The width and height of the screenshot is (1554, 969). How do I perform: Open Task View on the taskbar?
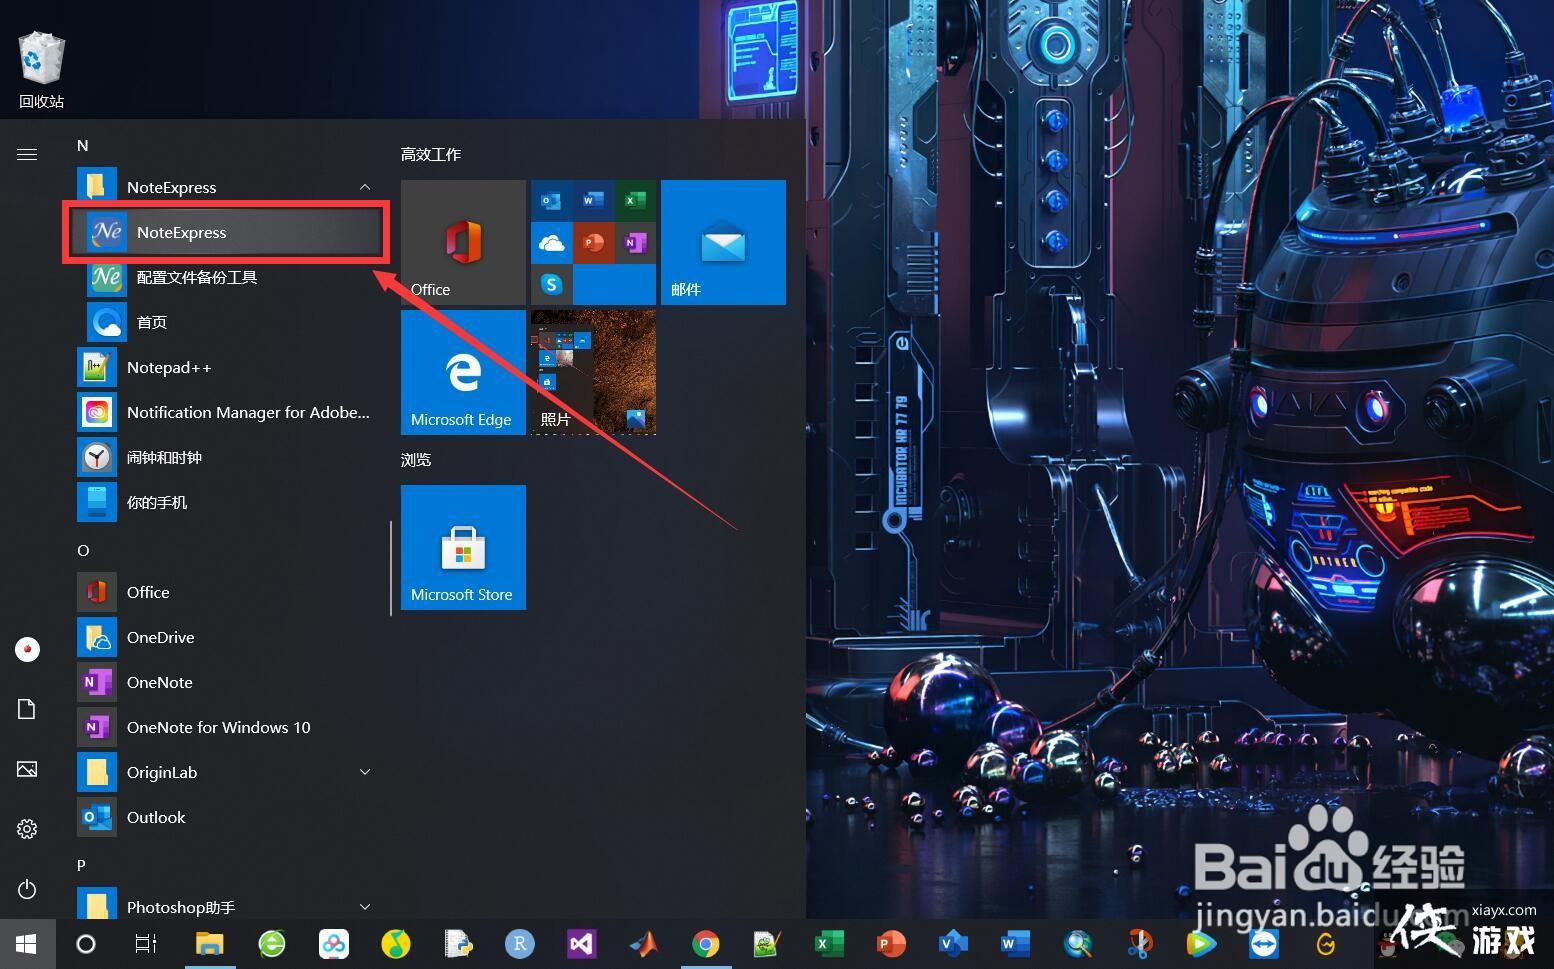click(146, 944)
